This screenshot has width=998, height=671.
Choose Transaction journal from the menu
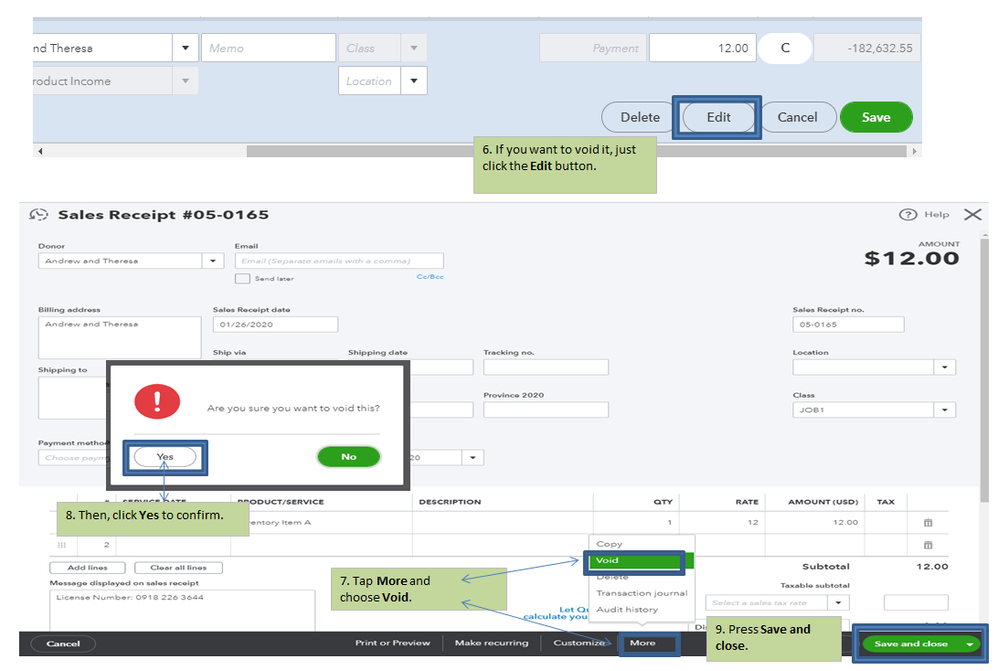(642, 593)
